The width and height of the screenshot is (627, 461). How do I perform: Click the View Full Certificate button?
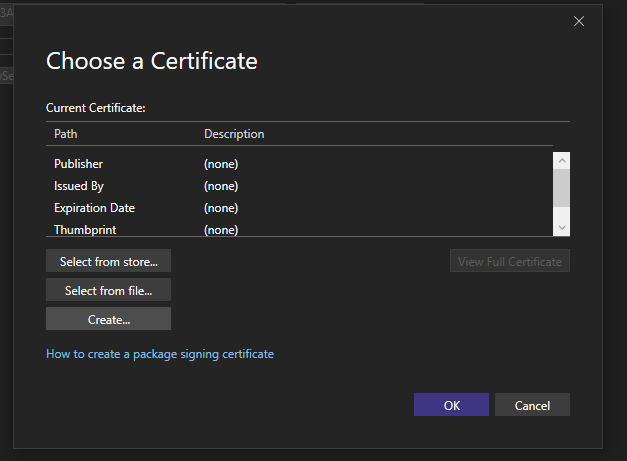510,261
